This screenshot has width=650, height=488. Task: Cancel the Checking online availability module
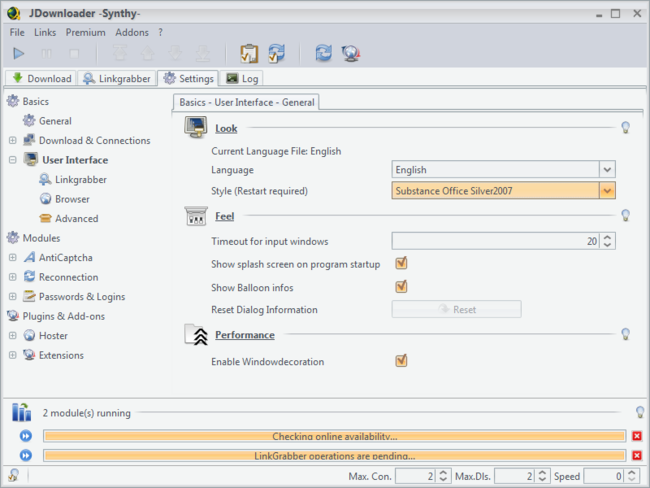[637, 436]
